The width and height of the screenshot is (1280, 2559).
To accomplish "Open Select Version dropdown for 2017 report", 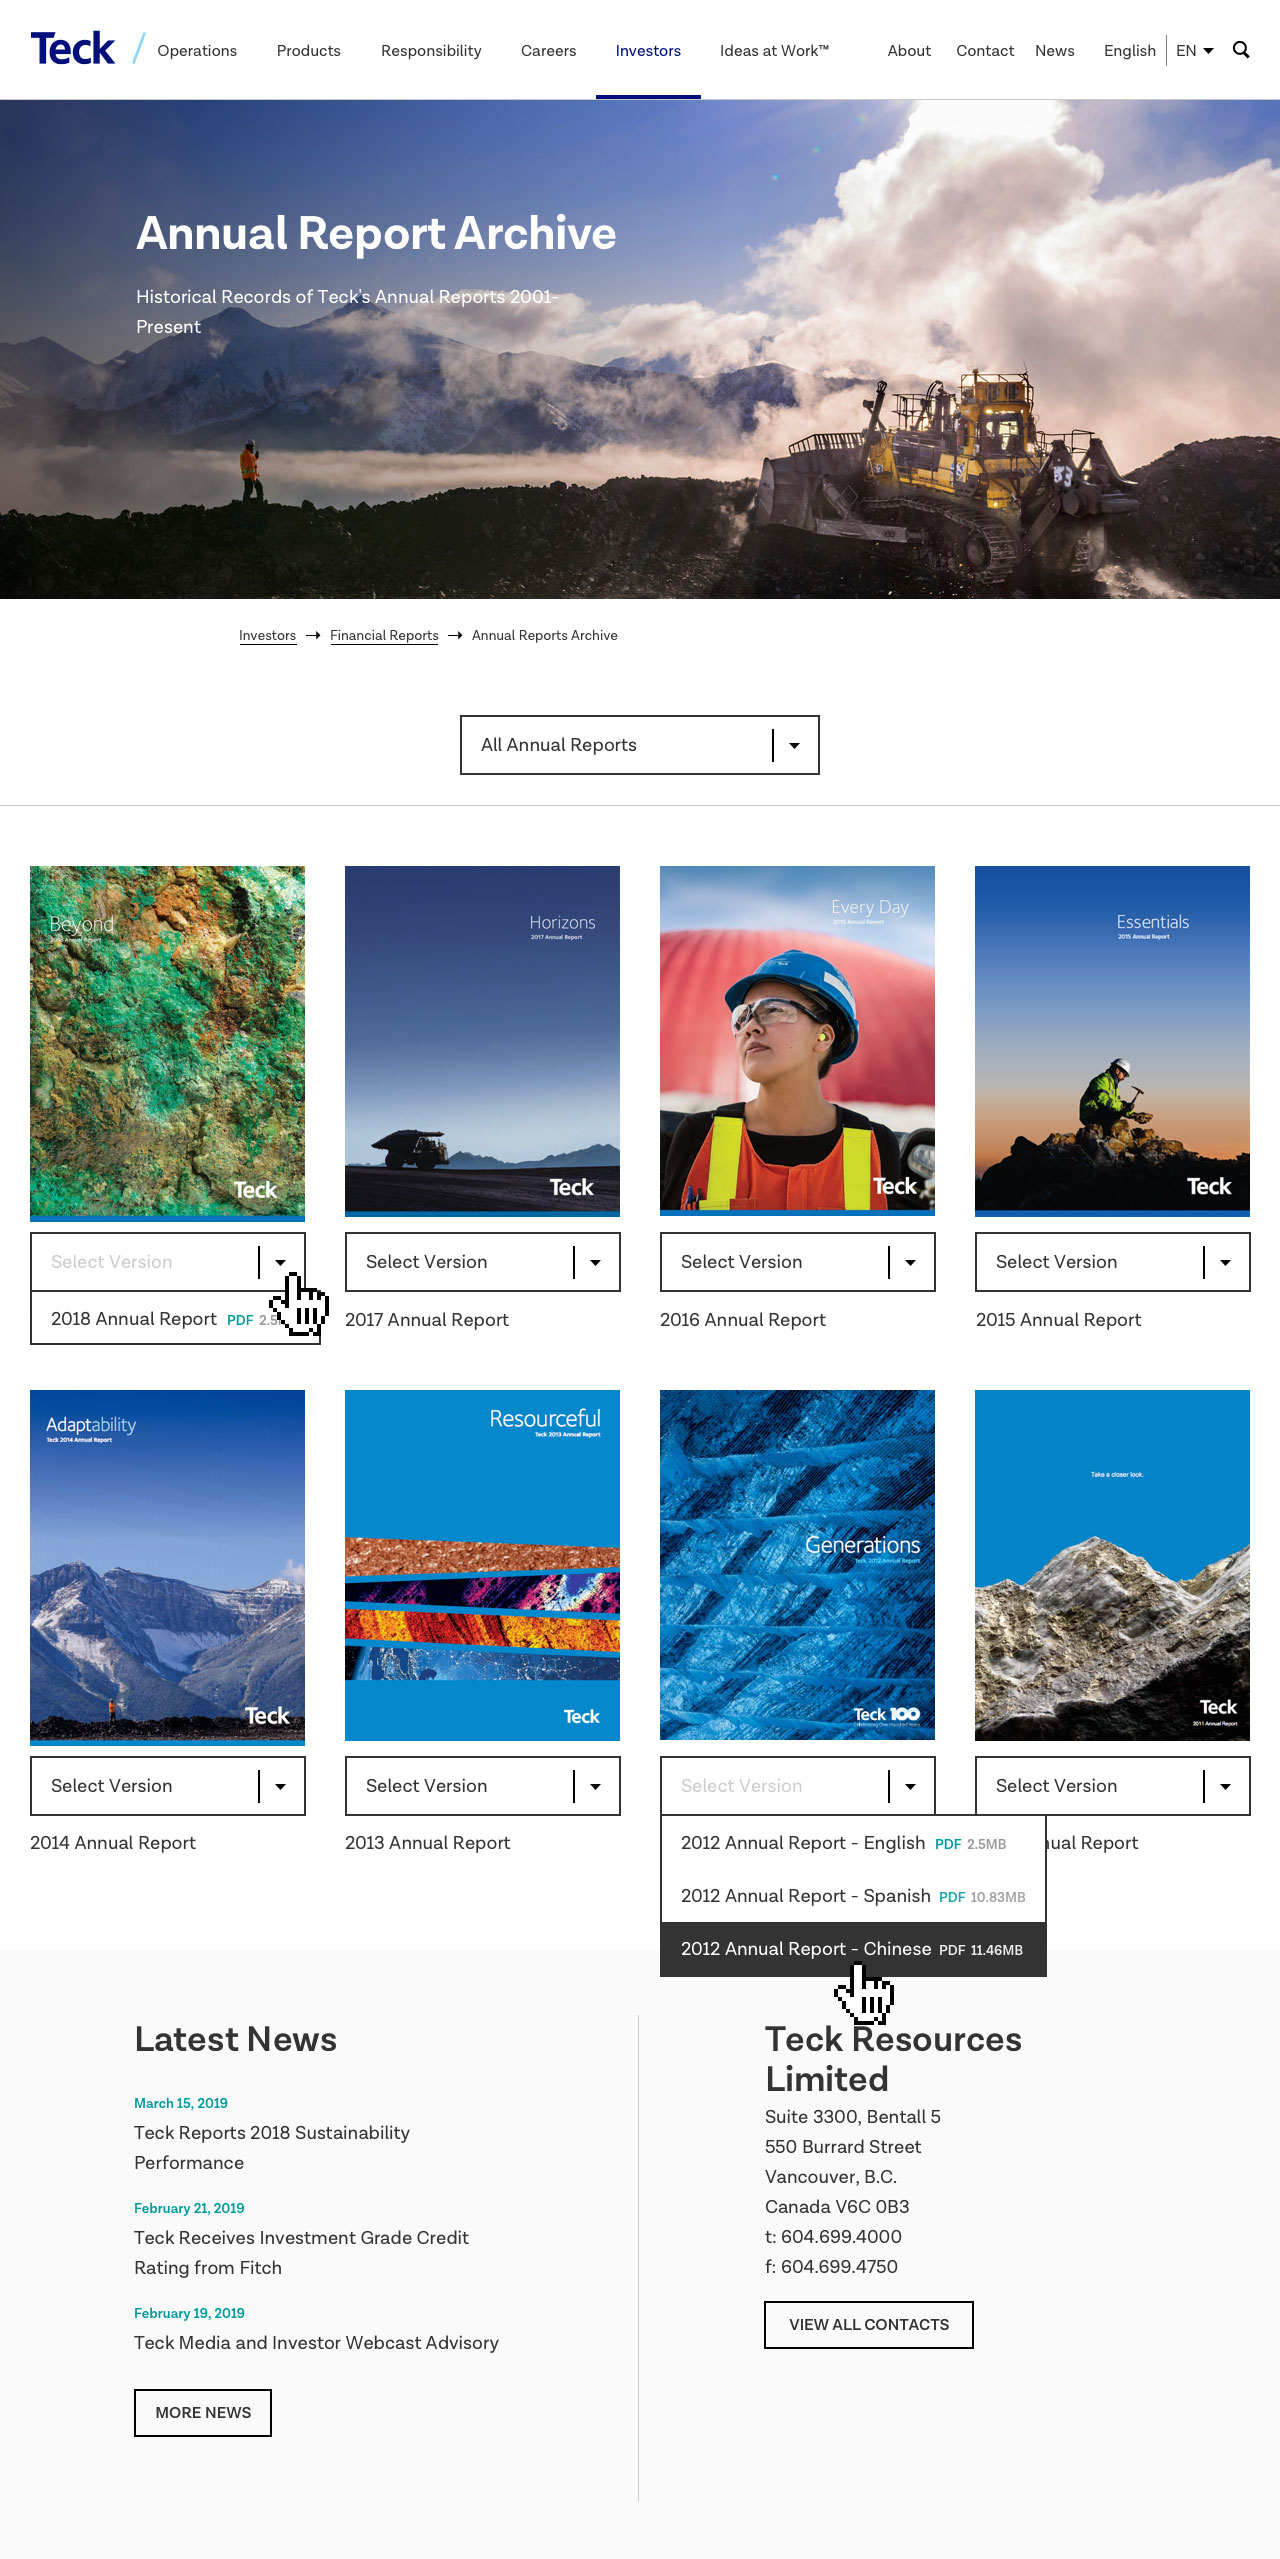I will click(482, 1262).
